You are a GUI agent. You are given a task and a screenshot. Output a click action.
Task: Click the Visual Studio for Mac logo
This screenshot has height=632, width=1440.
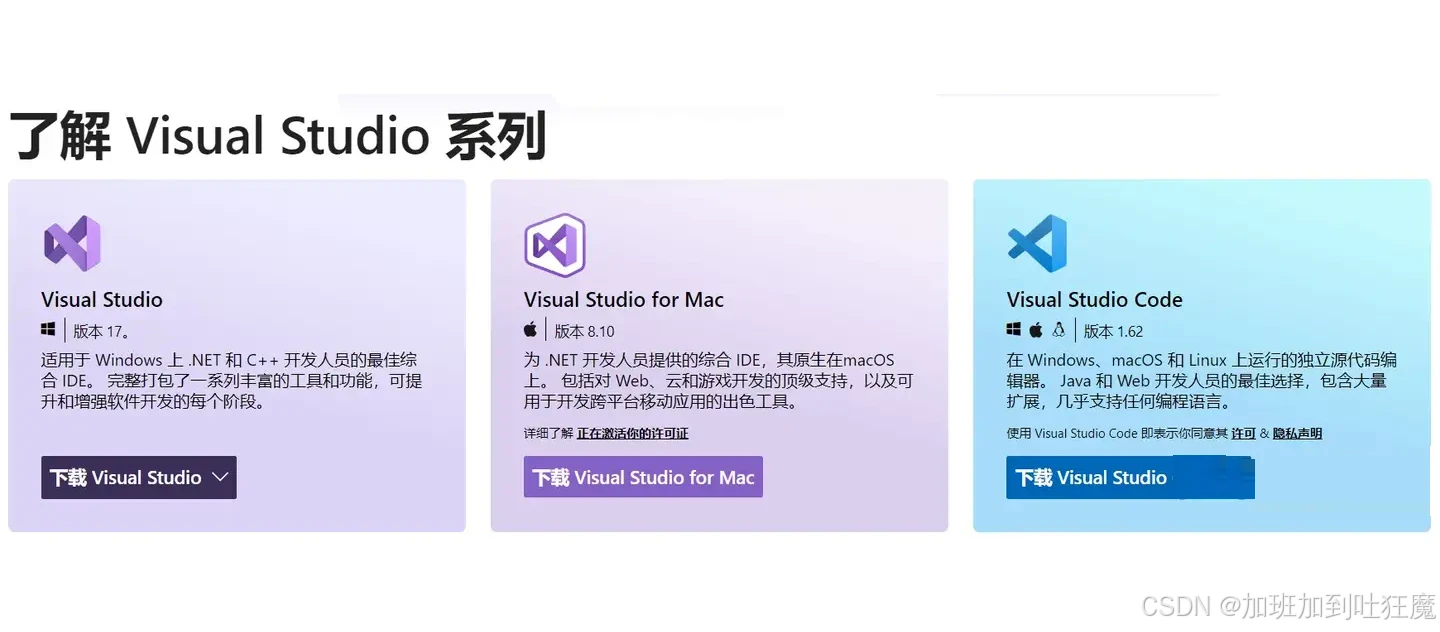pyautogui.click(x=554, y=244)
